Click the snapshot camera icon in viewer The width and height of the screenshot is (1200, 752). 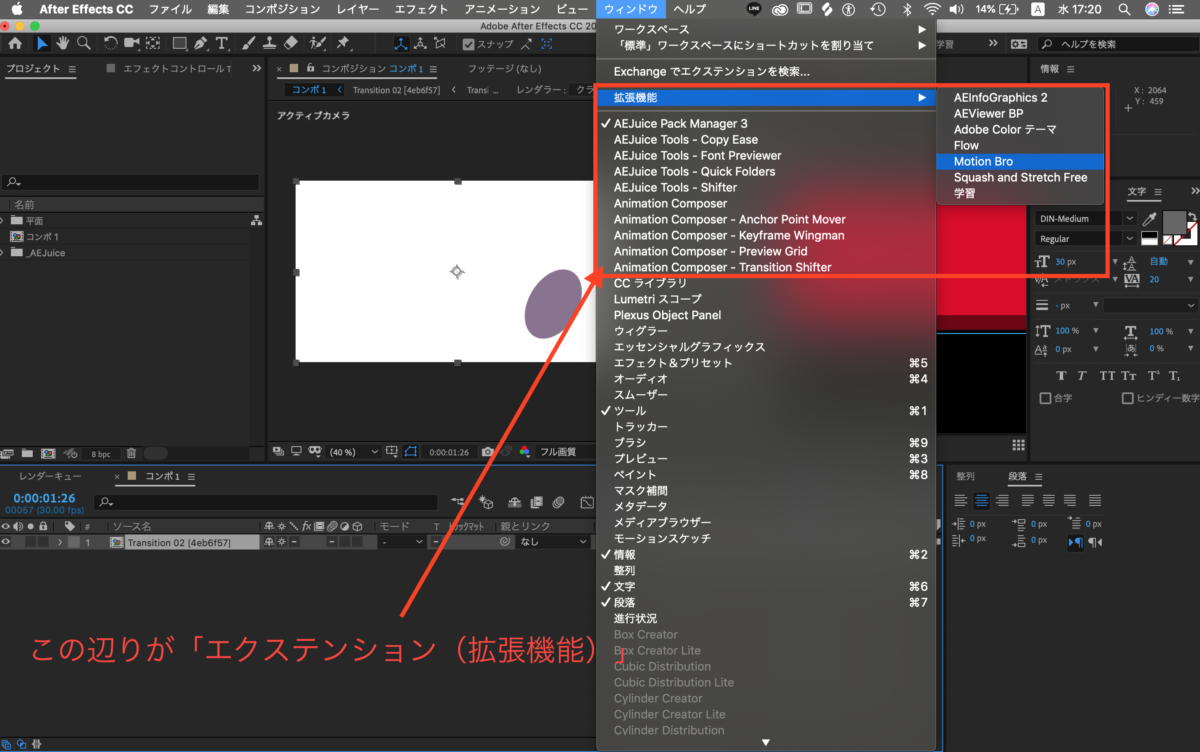(487, 452)
